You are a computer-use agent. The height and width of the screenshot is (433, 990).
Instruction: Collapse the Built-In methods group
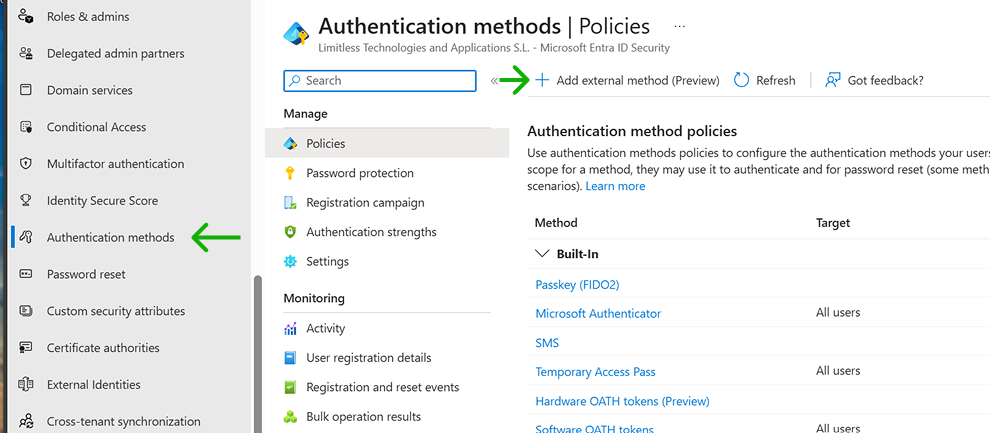542,255
